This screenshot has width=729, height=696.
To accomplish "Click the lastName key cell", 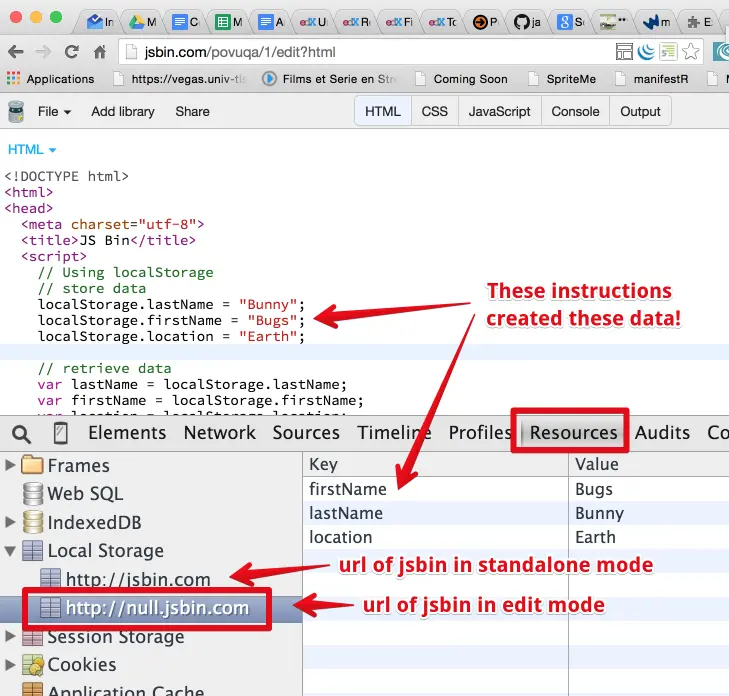I will pos(436,513).
